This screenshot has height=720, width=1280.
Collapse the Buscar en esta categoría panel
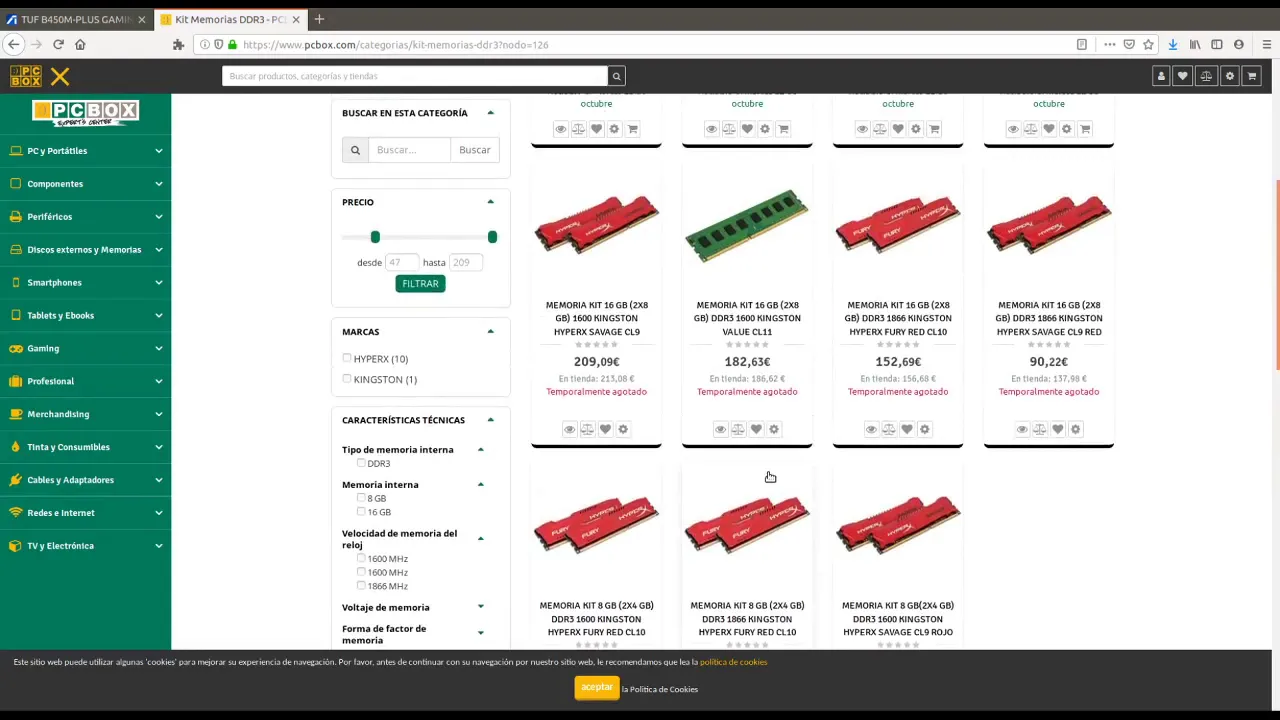(x=490, y=113)
